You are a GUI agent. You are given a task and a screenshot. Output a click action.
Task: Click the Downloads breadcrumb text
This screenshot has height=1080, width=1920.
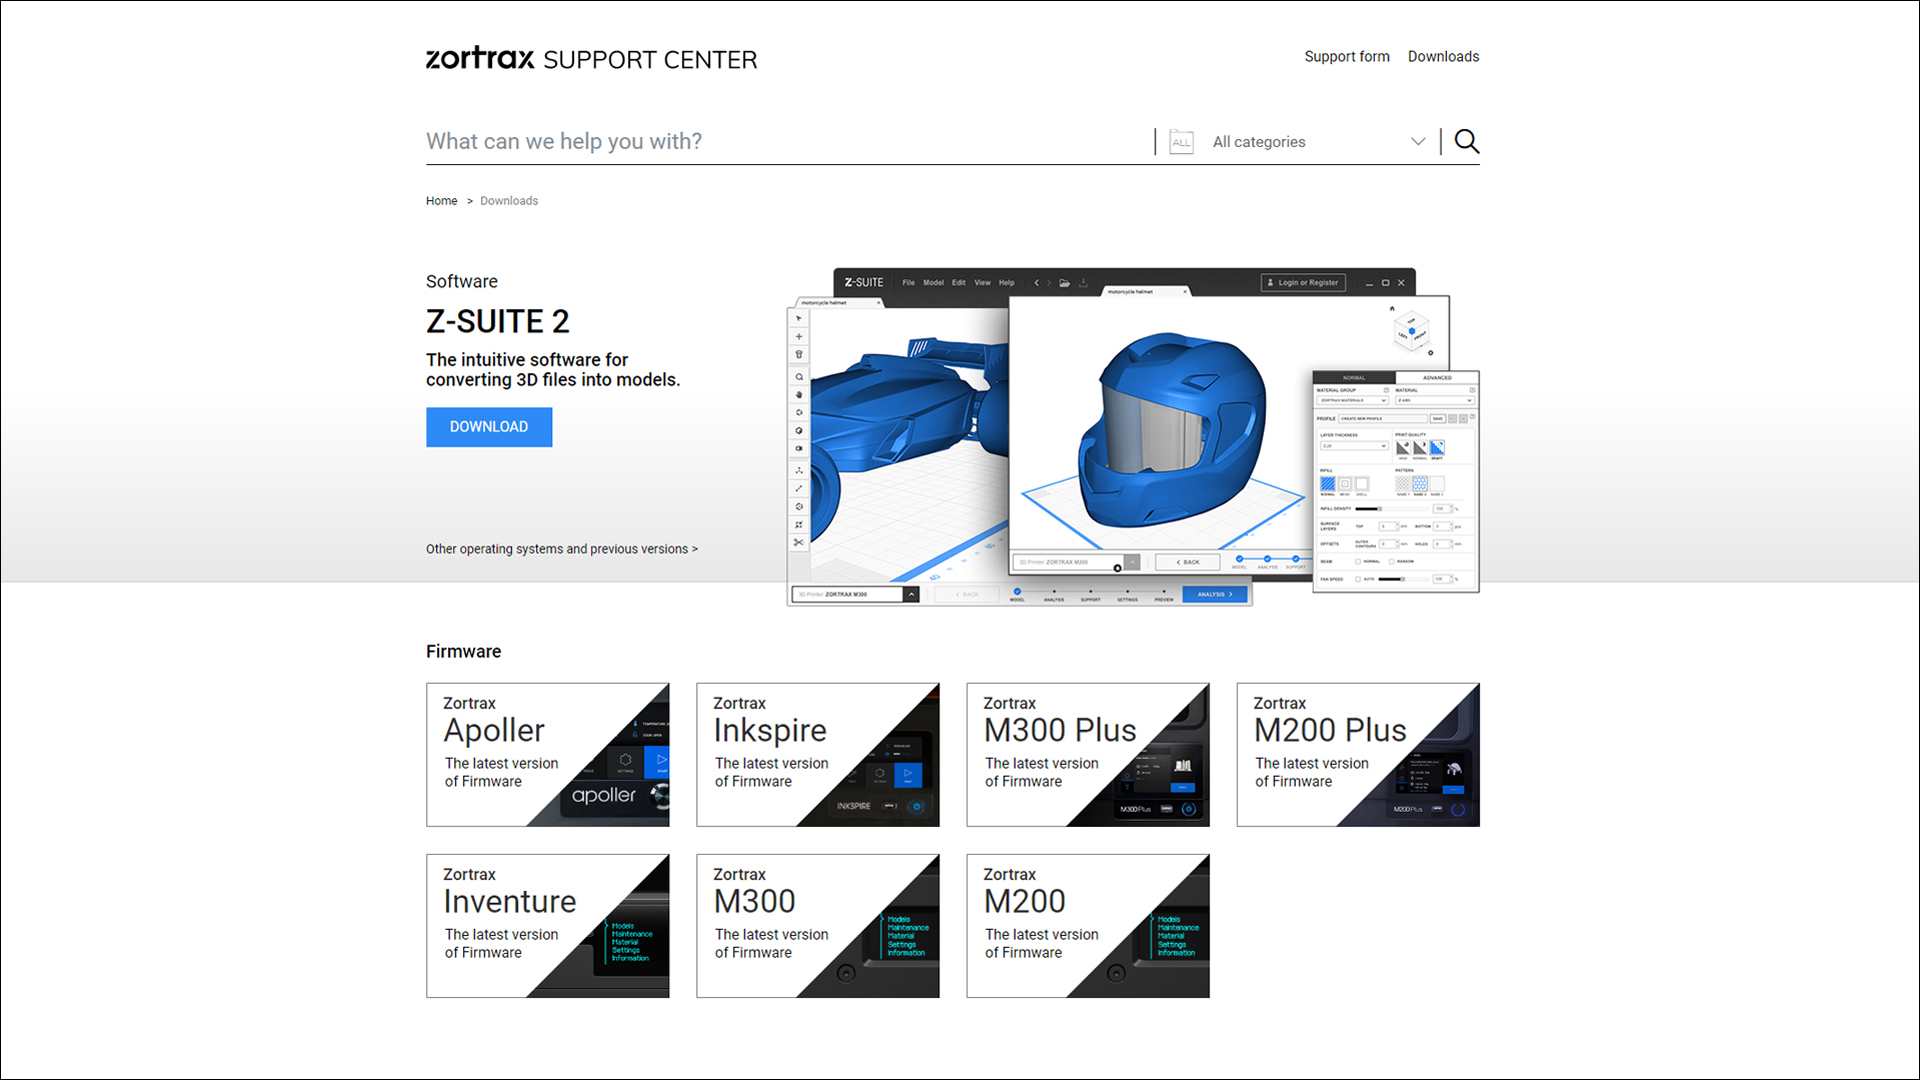click(509, 201)
